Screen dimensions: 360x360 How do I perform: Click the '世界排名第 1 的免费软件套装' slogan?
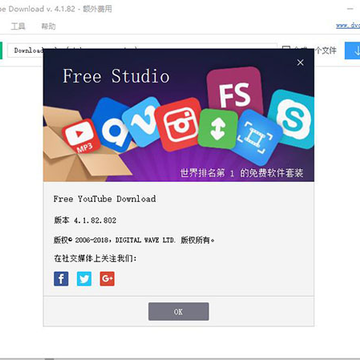pos(242,173)
